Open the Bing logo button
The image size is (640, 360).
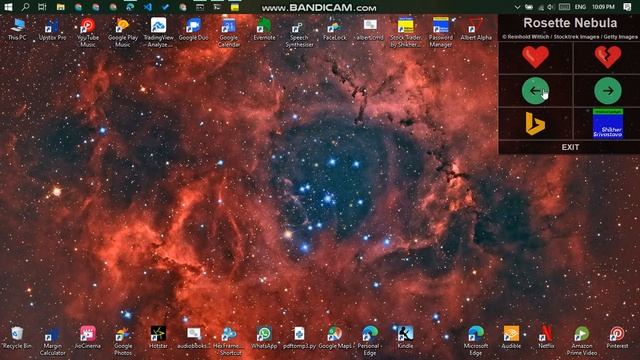tap(535, 124)
